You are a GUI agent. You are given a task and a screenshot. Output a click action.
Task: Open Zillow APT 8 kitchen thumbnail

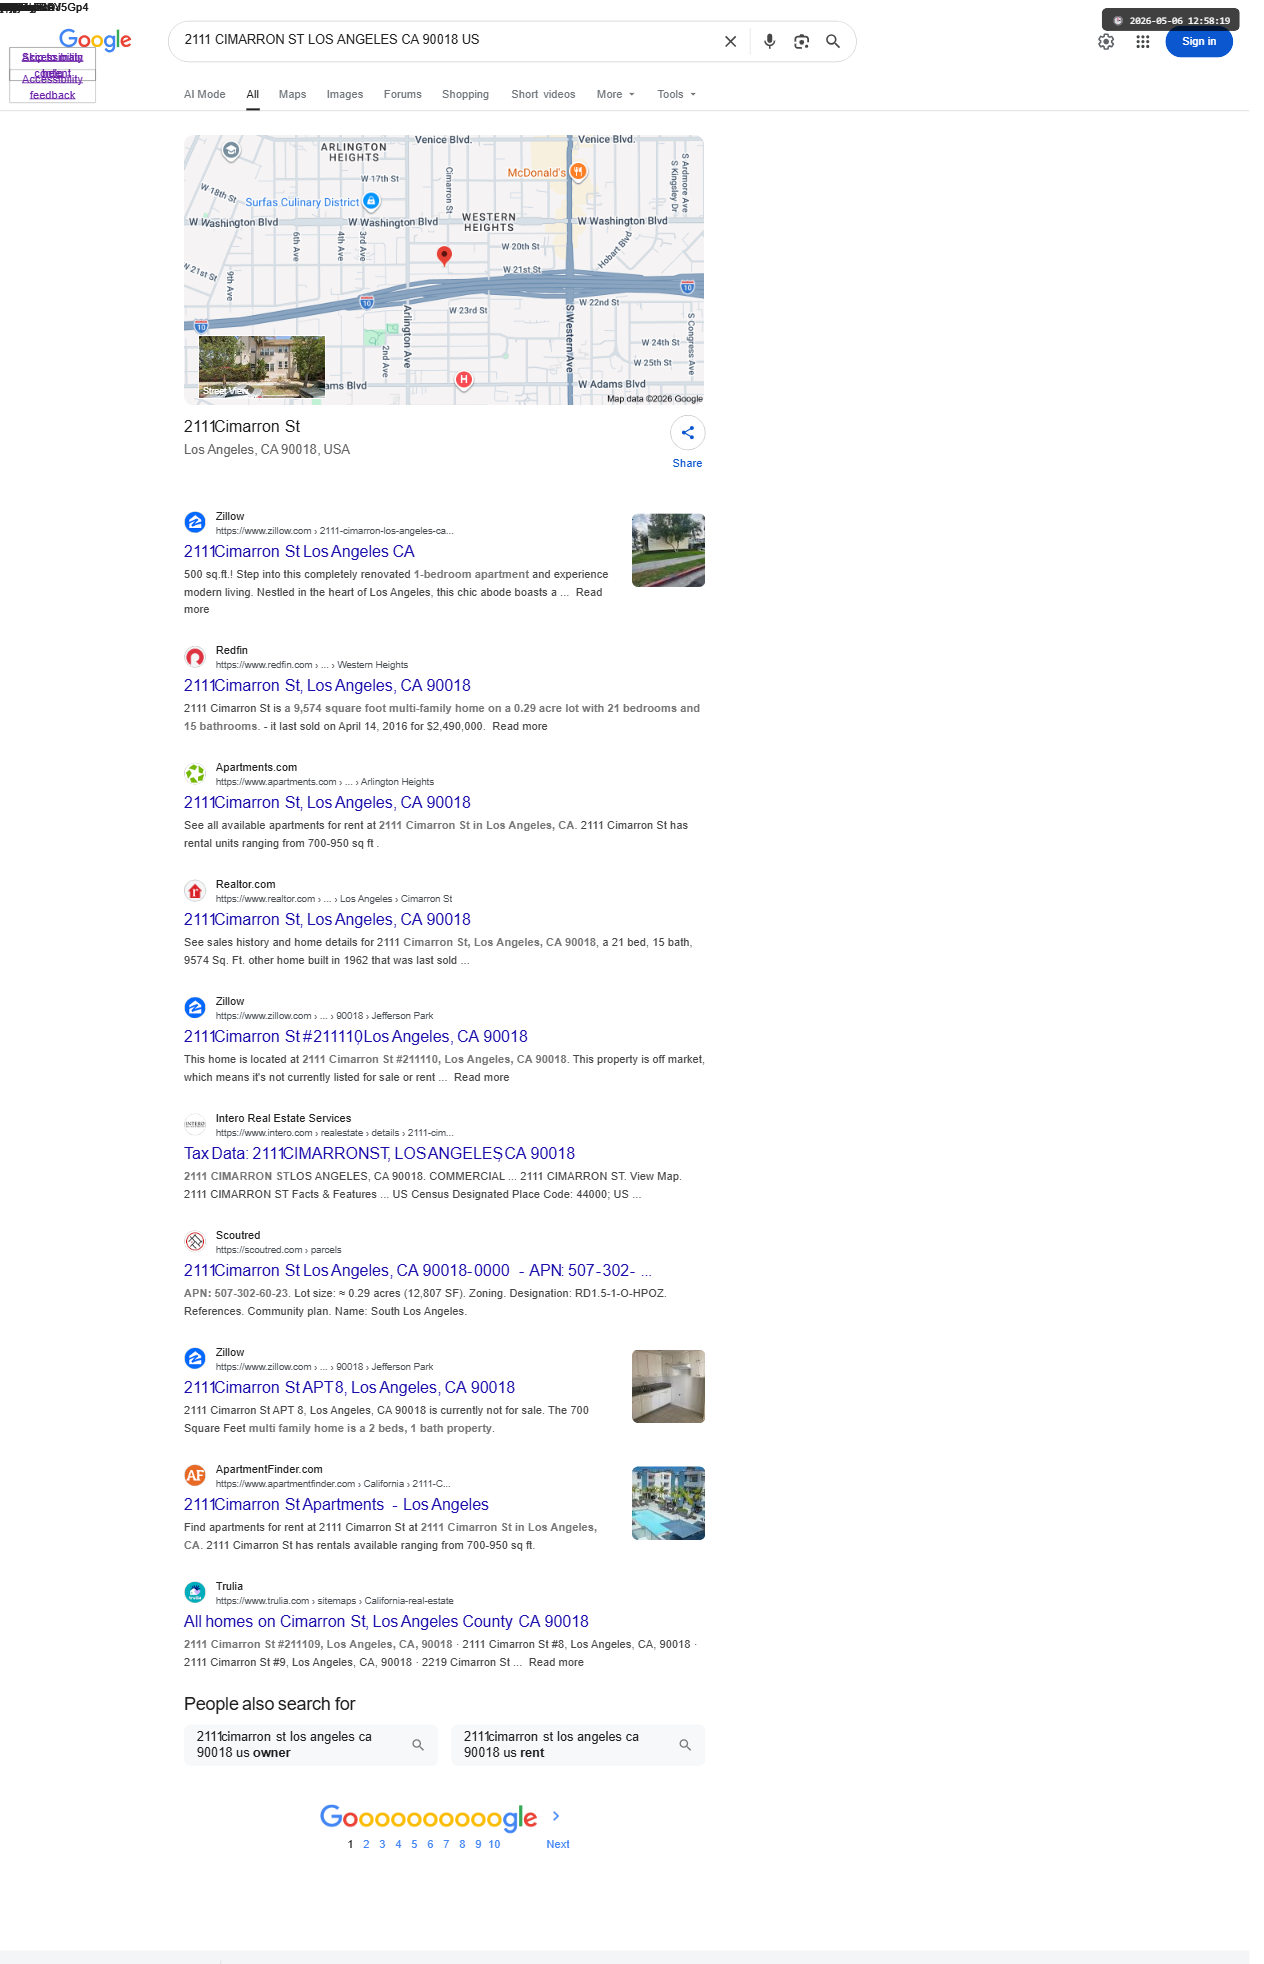pyautogui.click(x=668, y=1386)
